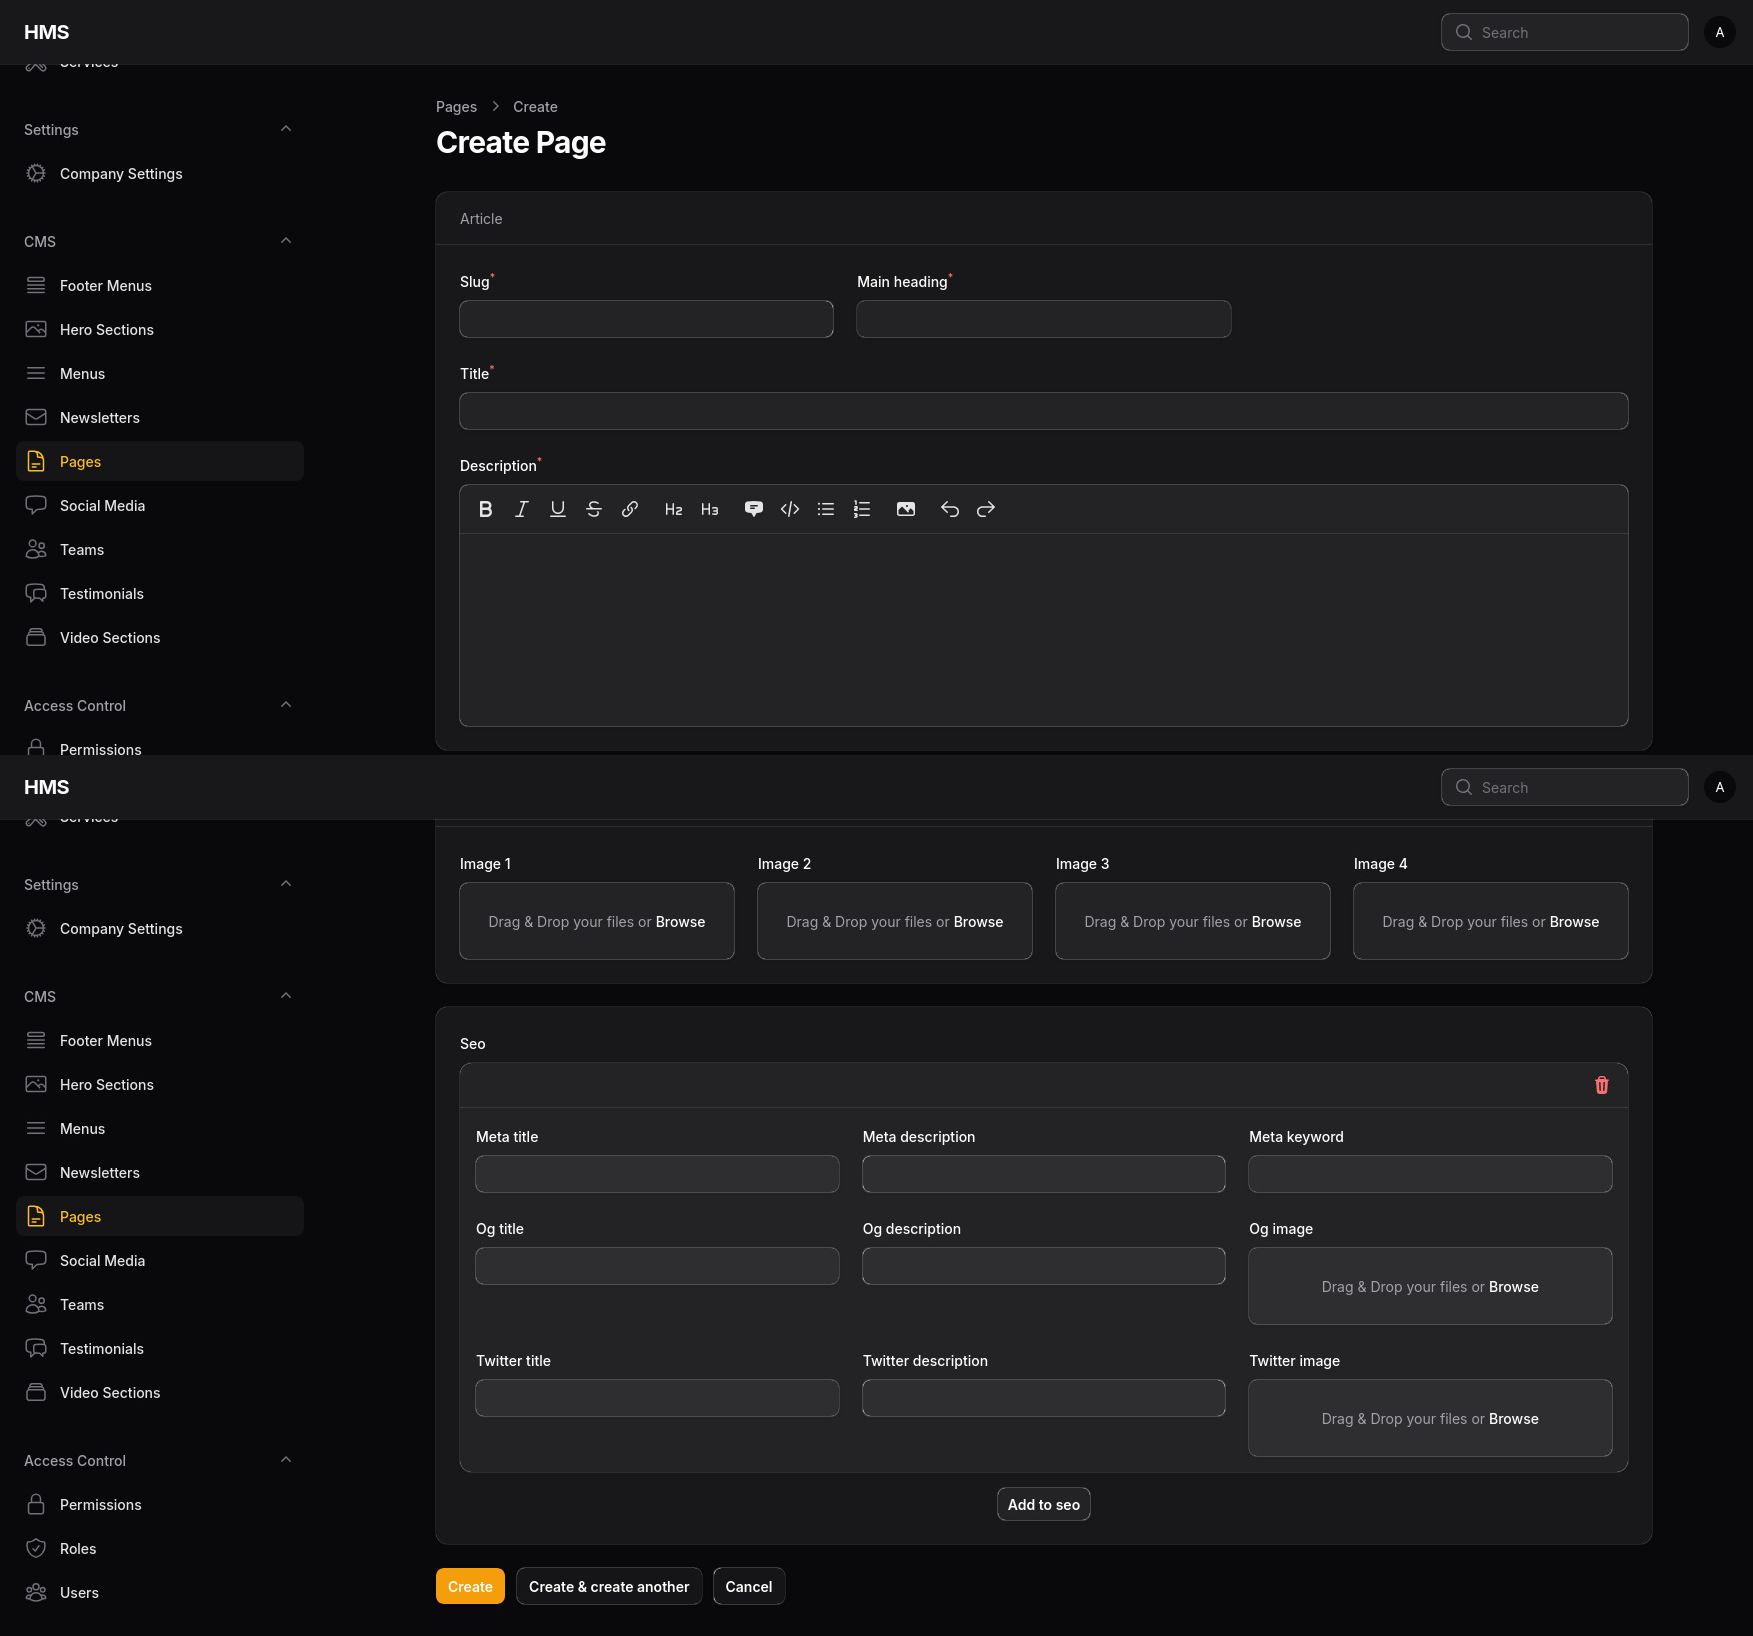Screen dimensions: 1753x1636
Task: Apply H2 heading in the Description editor
Action: click(x=673, y=509)
